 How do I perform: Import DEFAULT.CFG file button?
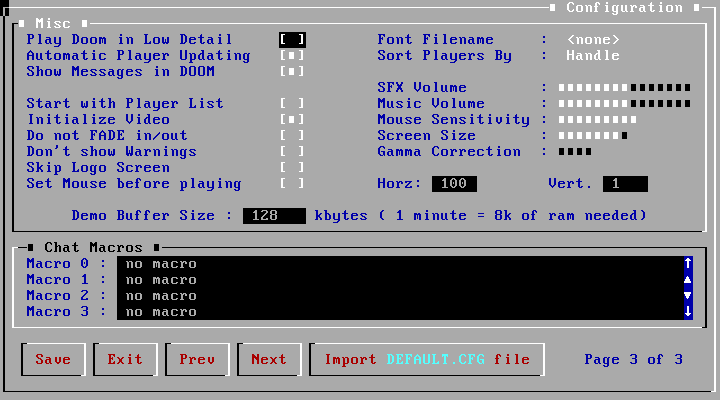click(x=427, y=360)
